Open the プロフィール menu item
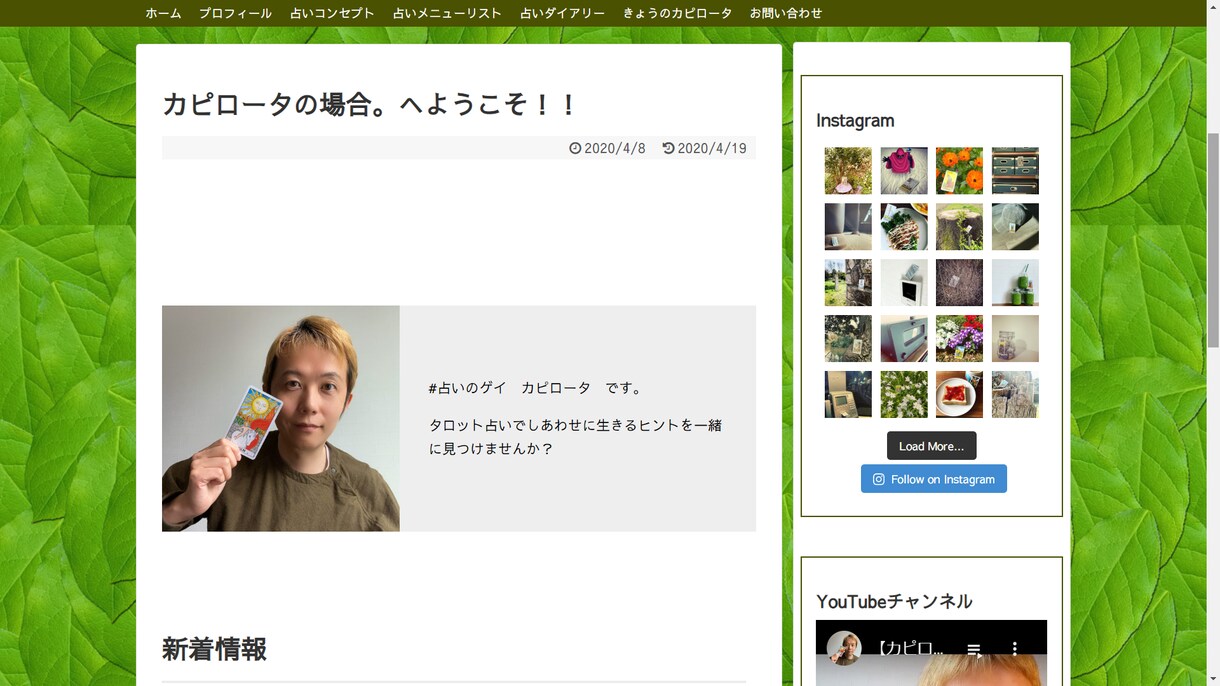Screen dimensions: 1220x686 235,13
